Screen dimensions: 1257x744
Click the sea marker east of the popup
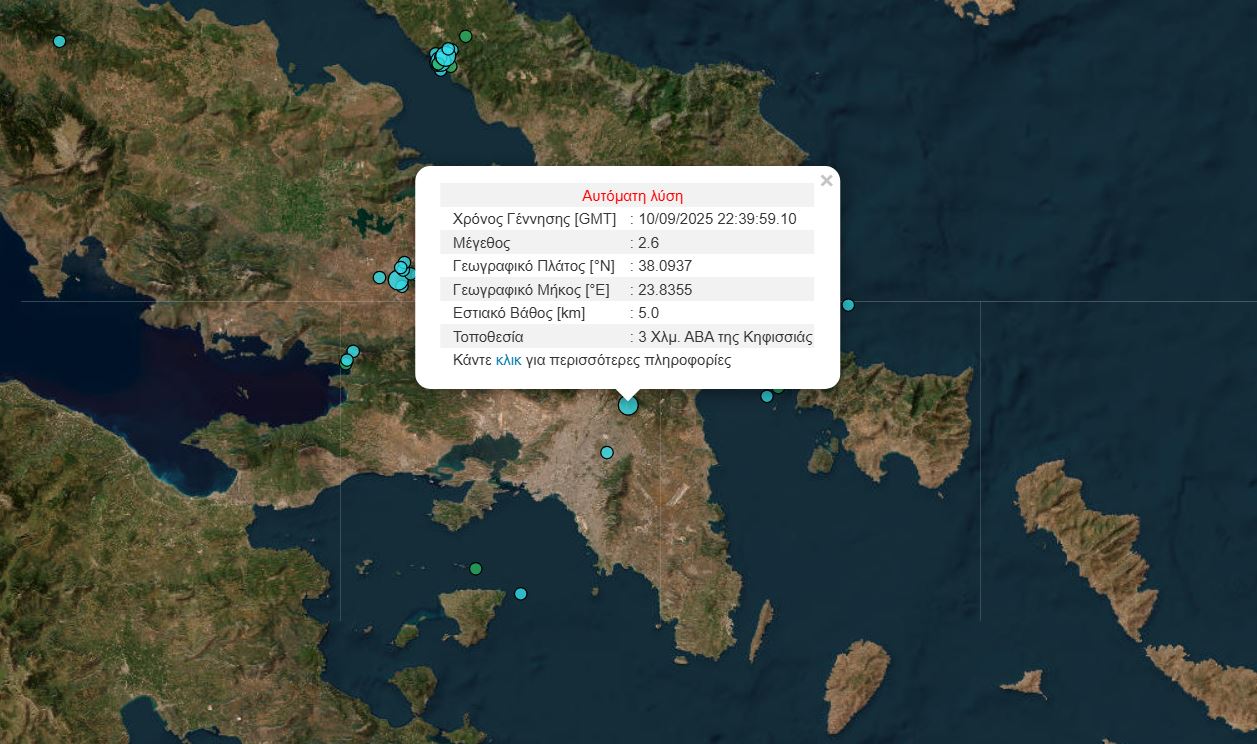(848, 305)
